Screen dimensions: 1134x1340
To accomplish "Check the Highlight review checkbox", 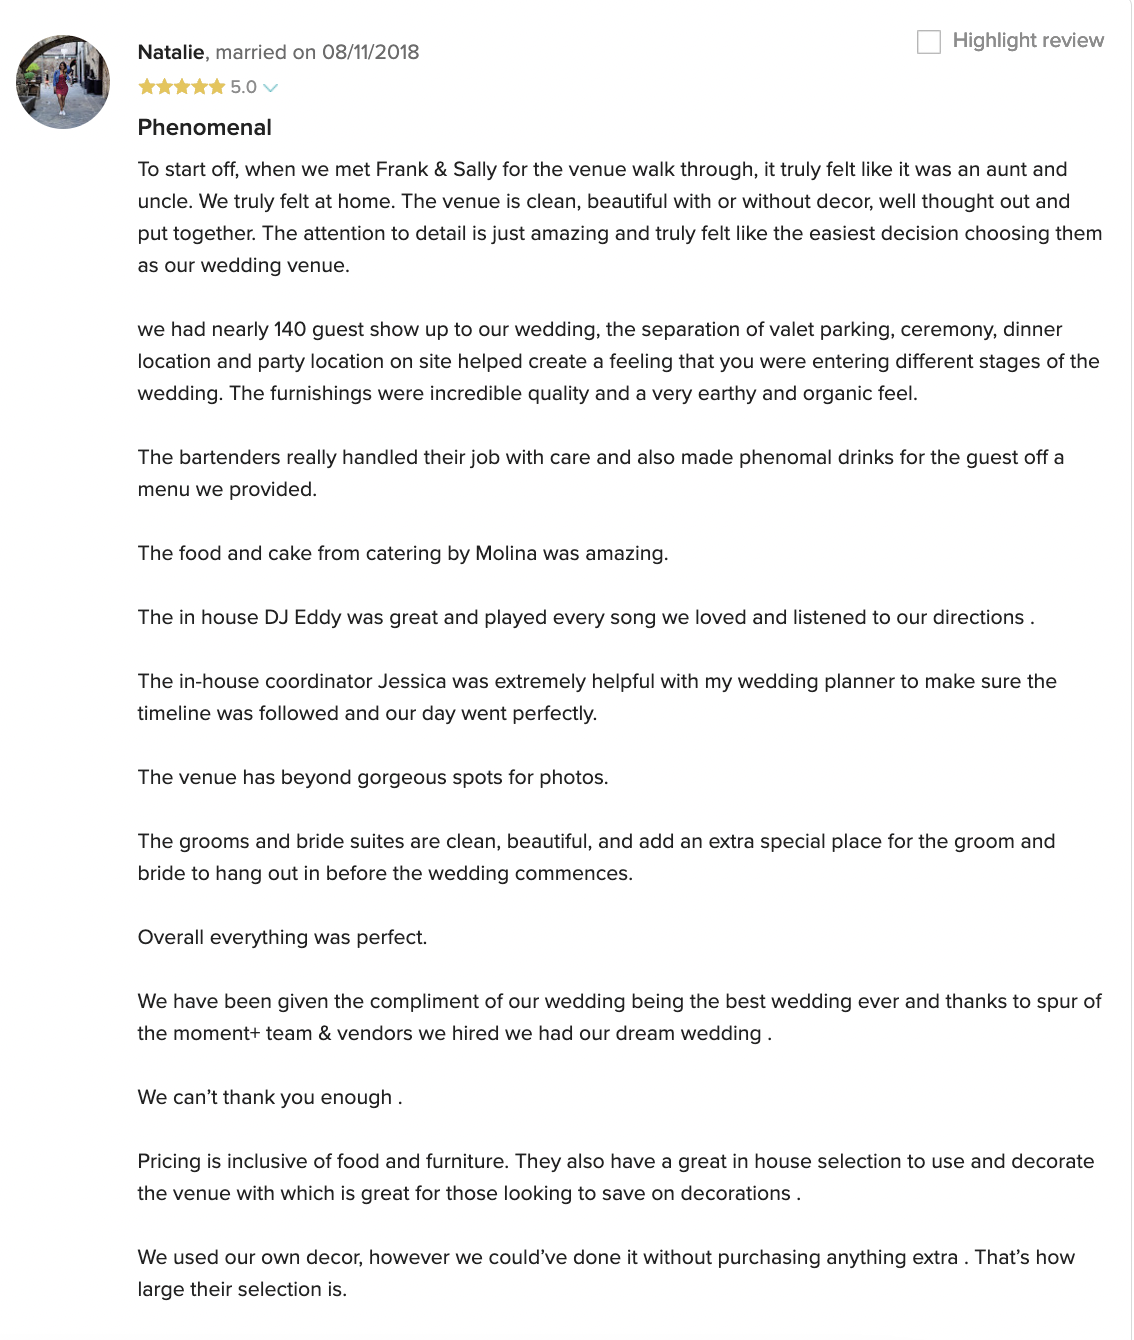I will (929, 41).
